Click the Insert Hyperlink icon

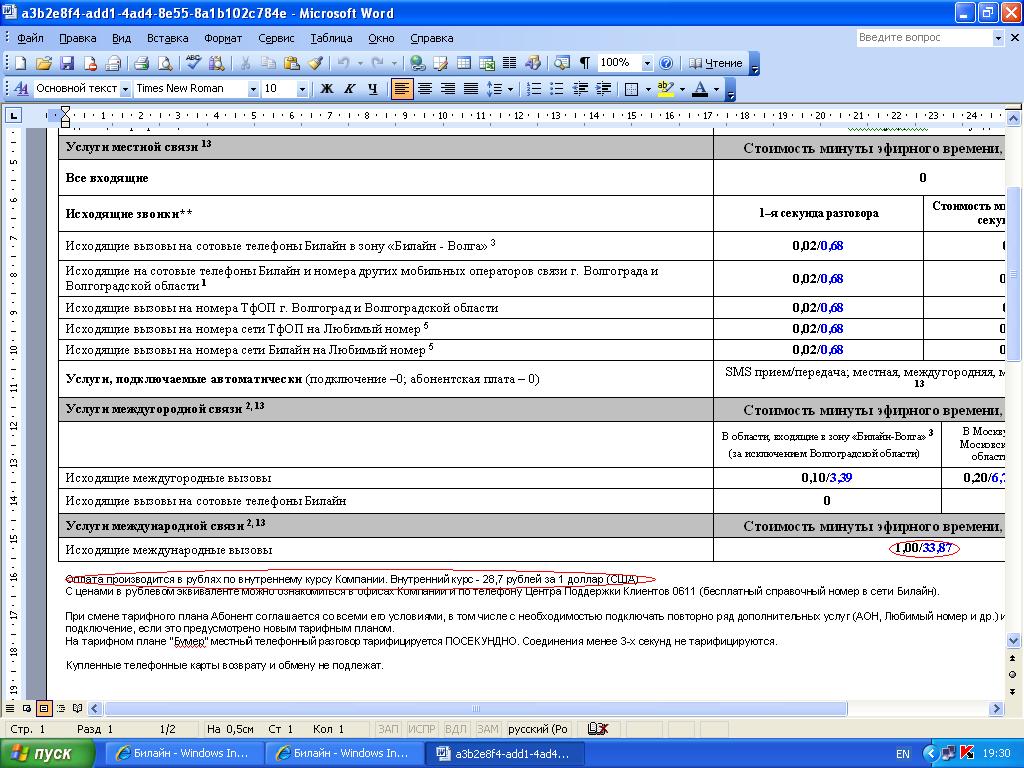[417, 63]
